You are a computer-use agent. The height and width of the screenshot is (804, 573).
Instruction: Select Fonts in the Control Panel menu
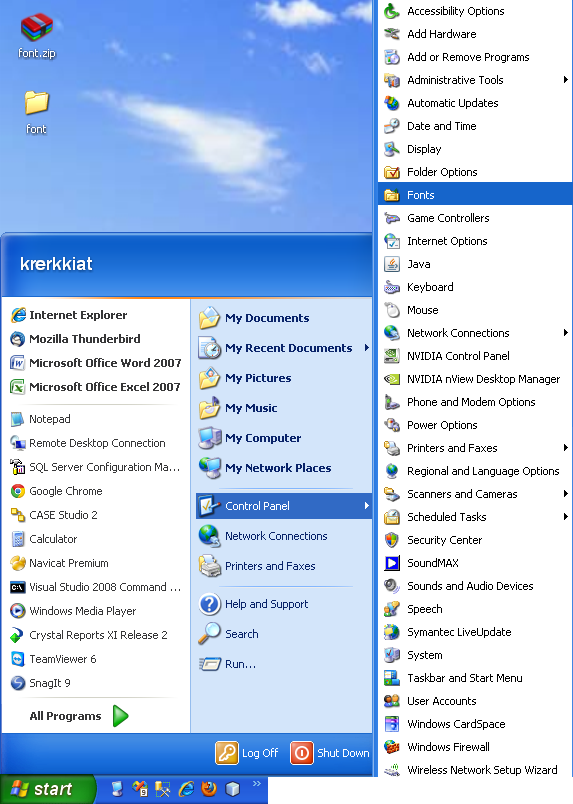pos(475,195)
